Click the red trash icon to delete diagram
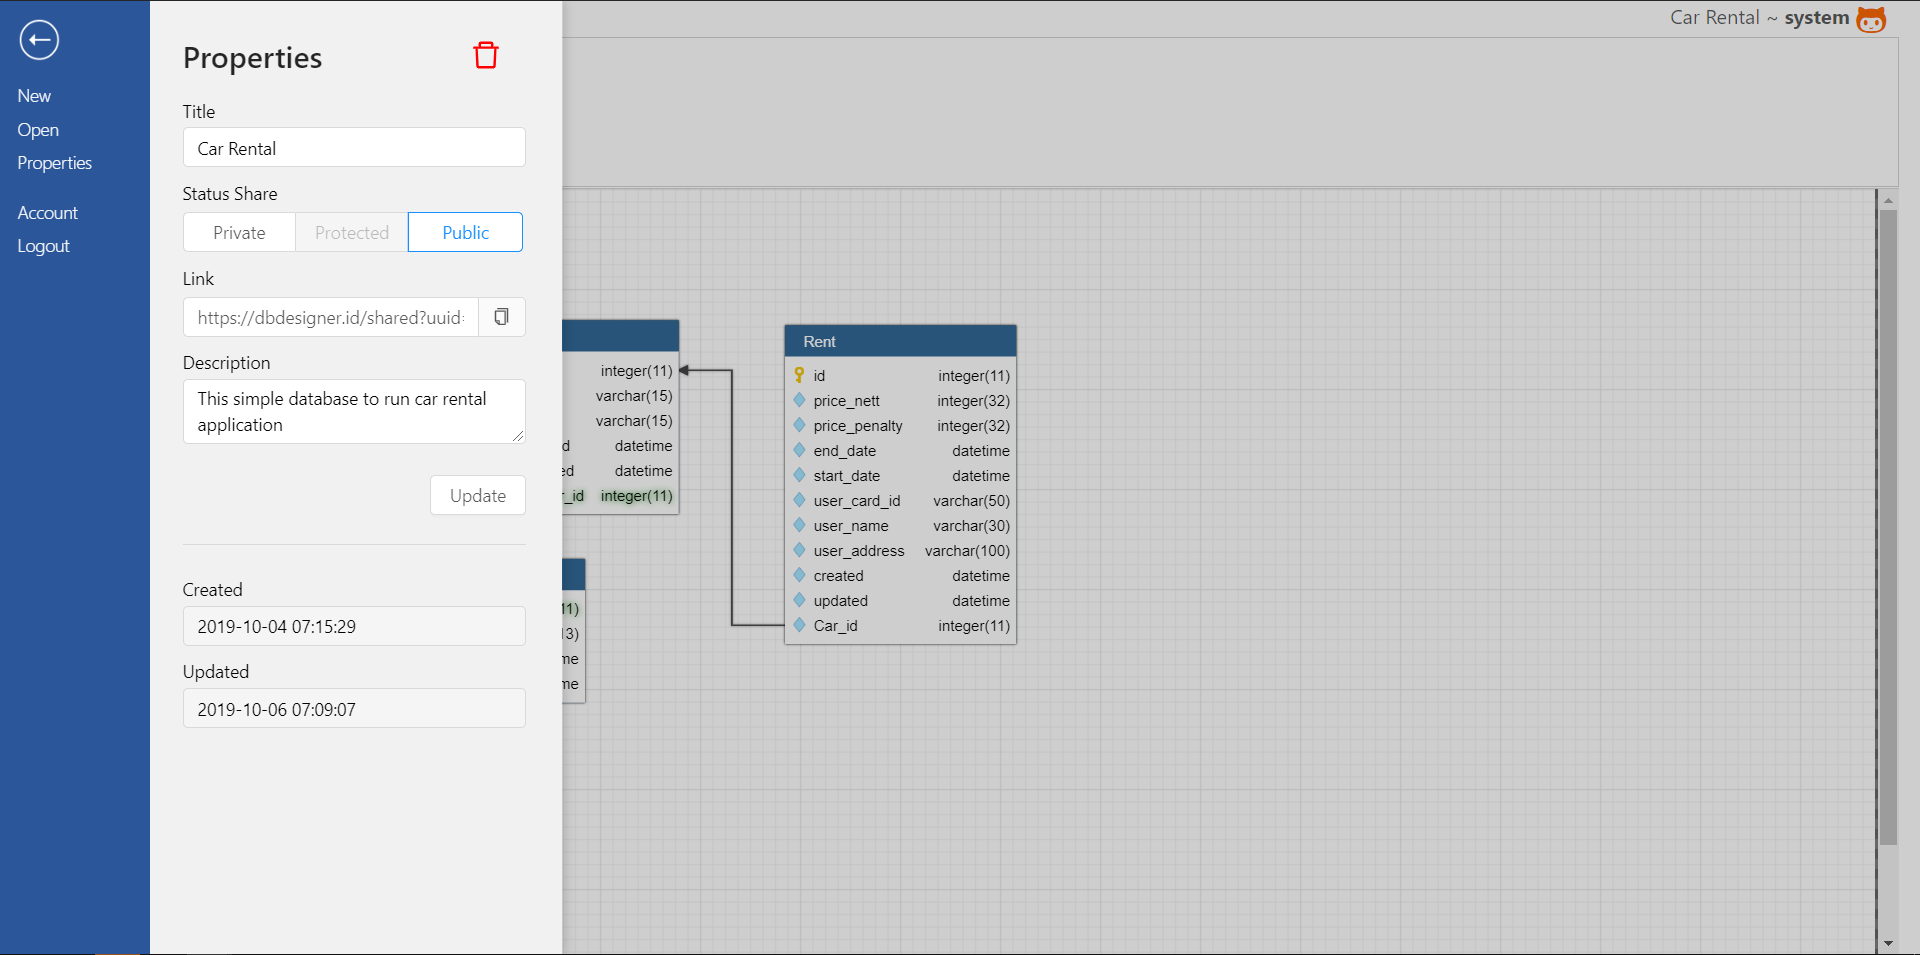 pyautogui.click(x=486, y=55)
